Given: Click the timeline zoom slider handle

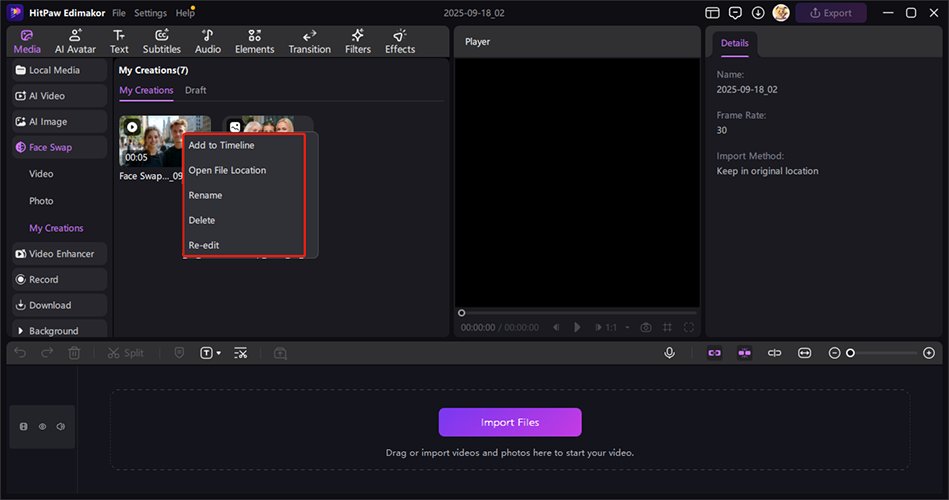Looking at the screenshot, I should point(851,353).
